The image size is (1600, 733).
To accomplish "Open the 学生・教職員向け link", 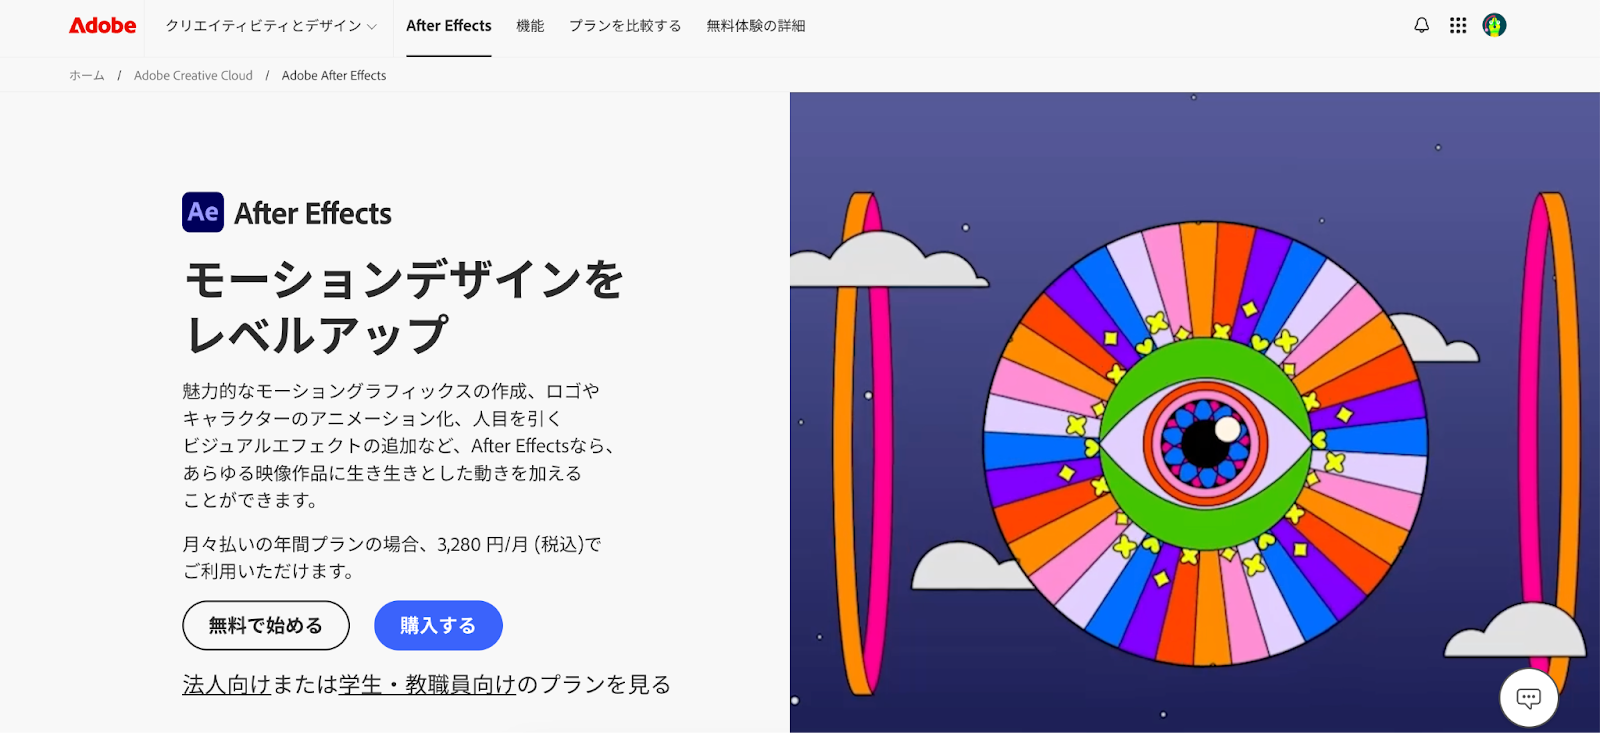I will click(427, 684).
